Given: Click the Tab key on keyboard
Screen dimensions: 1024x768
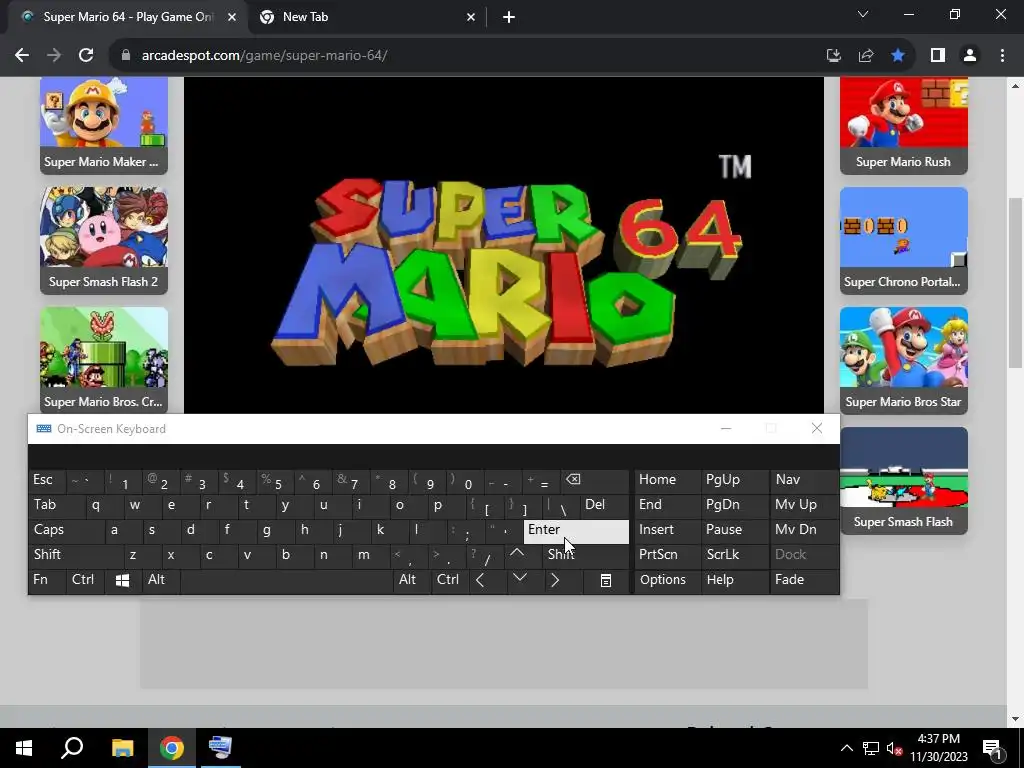Looking at the screenshot, I should [56, 505].
